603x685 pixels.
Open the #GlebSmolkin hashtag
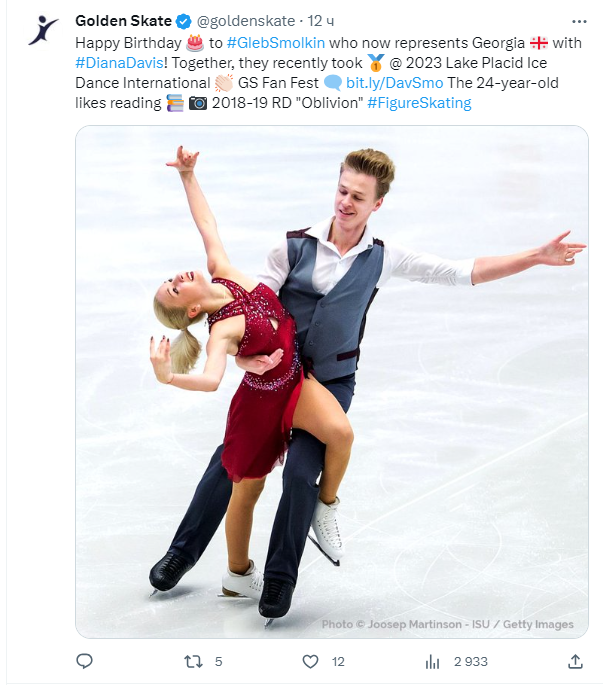[276, 43]
